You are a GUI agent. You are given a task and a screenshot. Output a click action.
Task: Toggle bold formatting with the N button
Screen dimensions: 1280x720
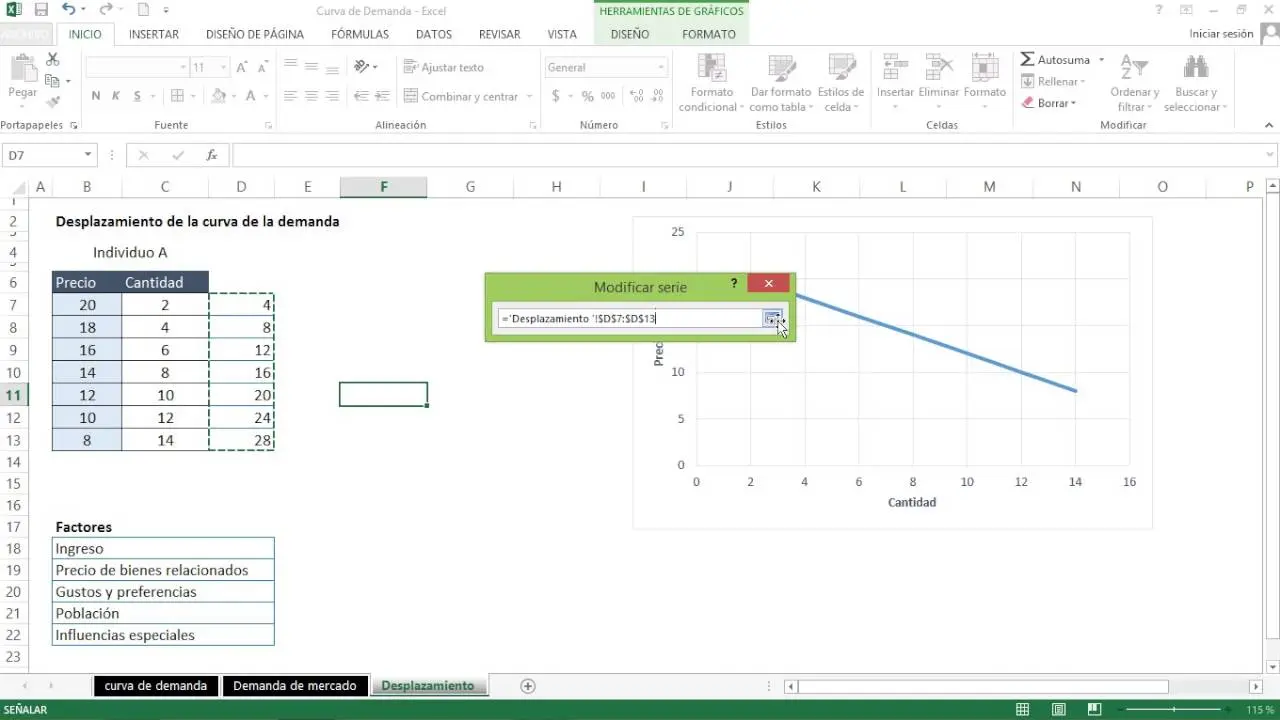96,97
